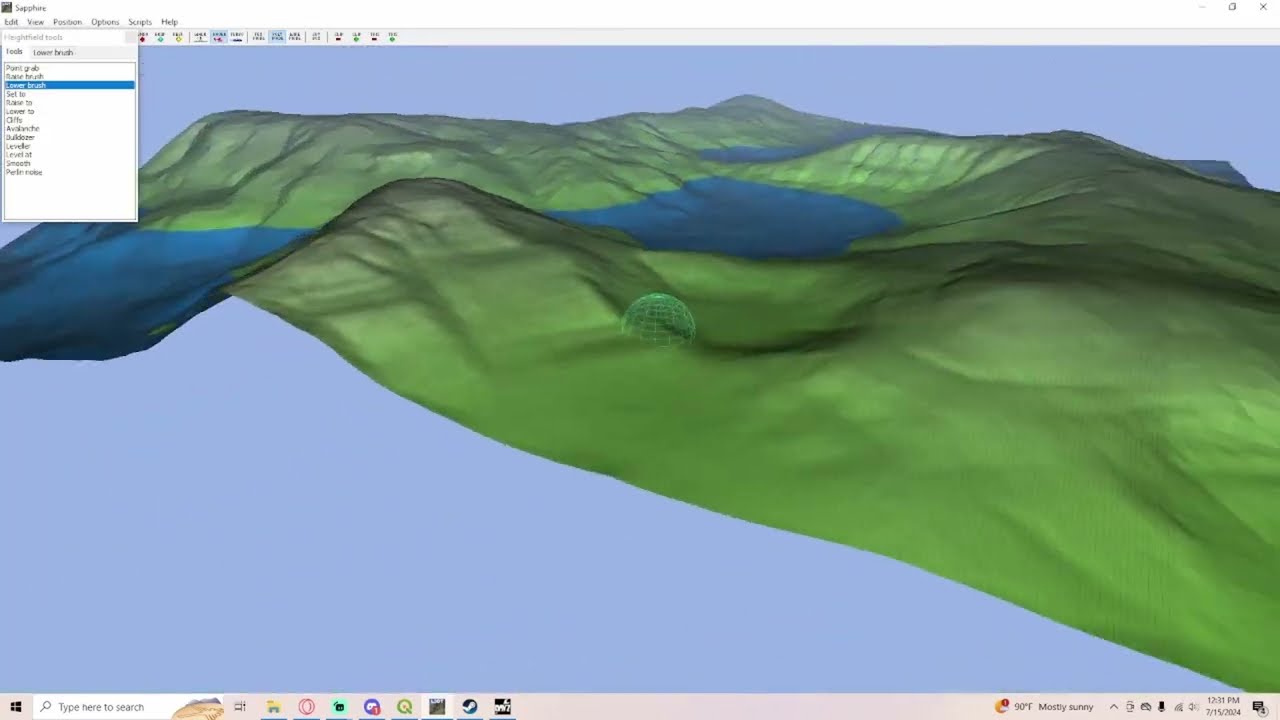Screen dimensions: 1280x720
Task: Open the View menu
Action: pos(35,22)
